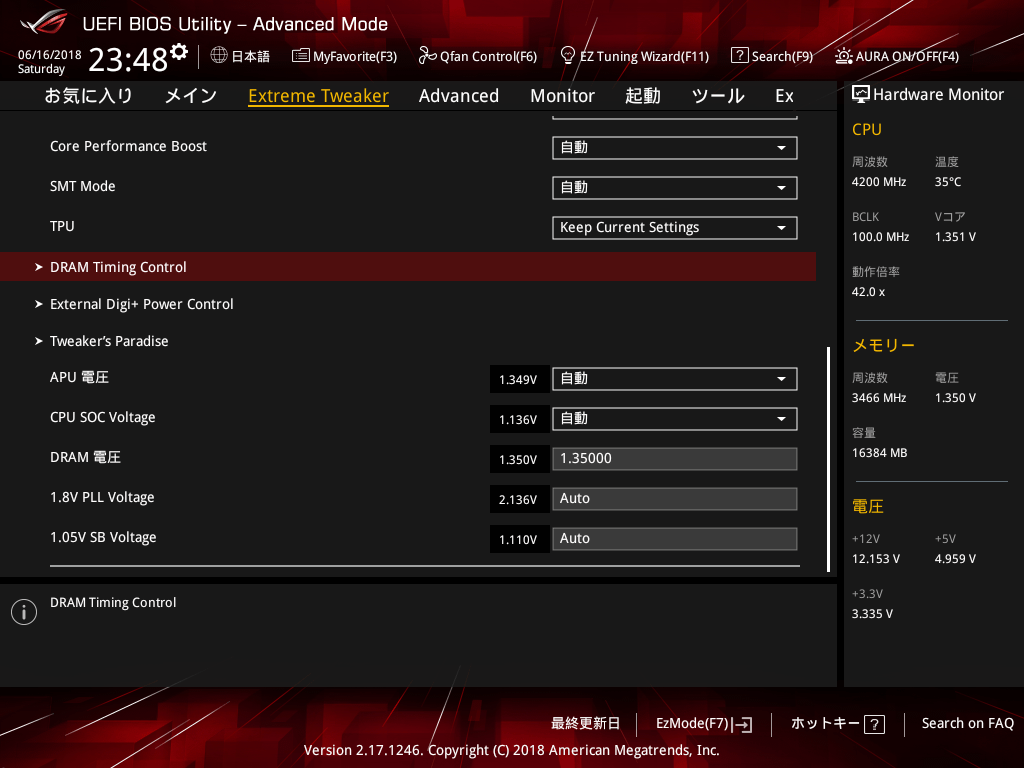Expand Tweaker's Paradise submenu

coord(109,341)
